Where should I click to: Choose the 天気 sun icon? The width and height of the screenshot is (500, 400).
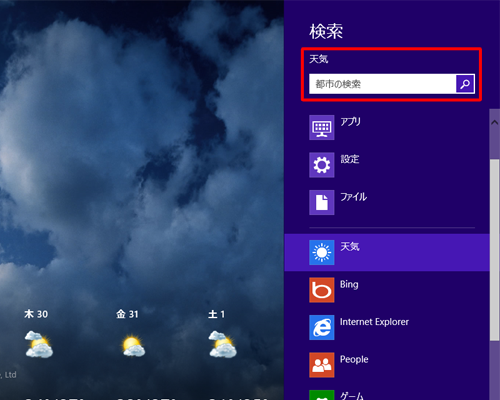(322, 252)
